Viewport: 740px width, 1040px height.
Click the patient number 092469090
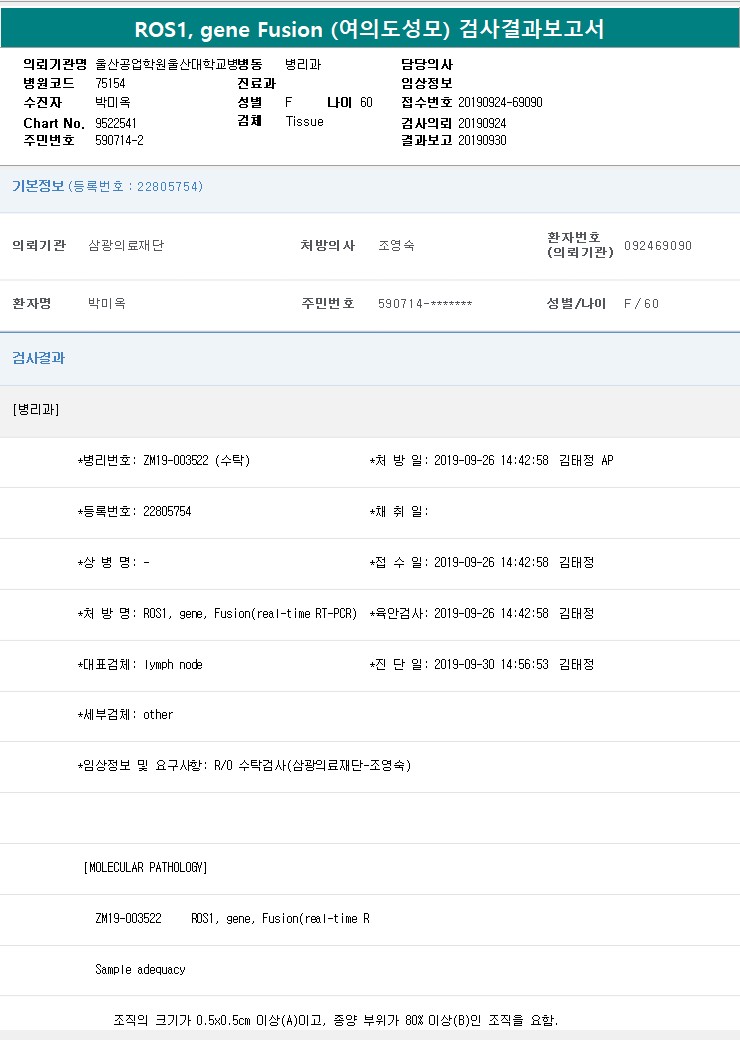pos(657,246)
